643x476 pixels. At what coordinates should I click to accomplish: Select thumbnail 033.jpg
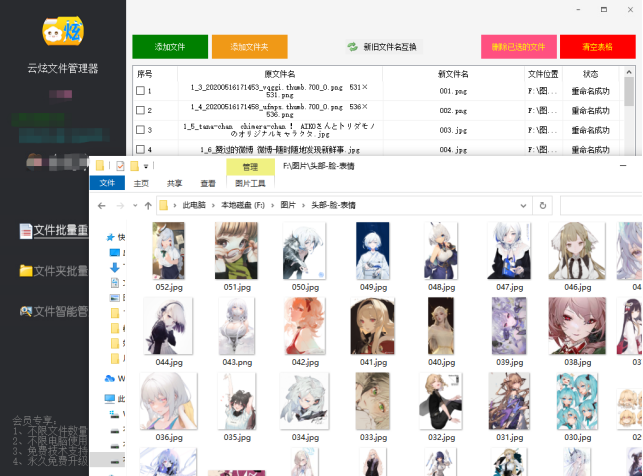[372, 401]
